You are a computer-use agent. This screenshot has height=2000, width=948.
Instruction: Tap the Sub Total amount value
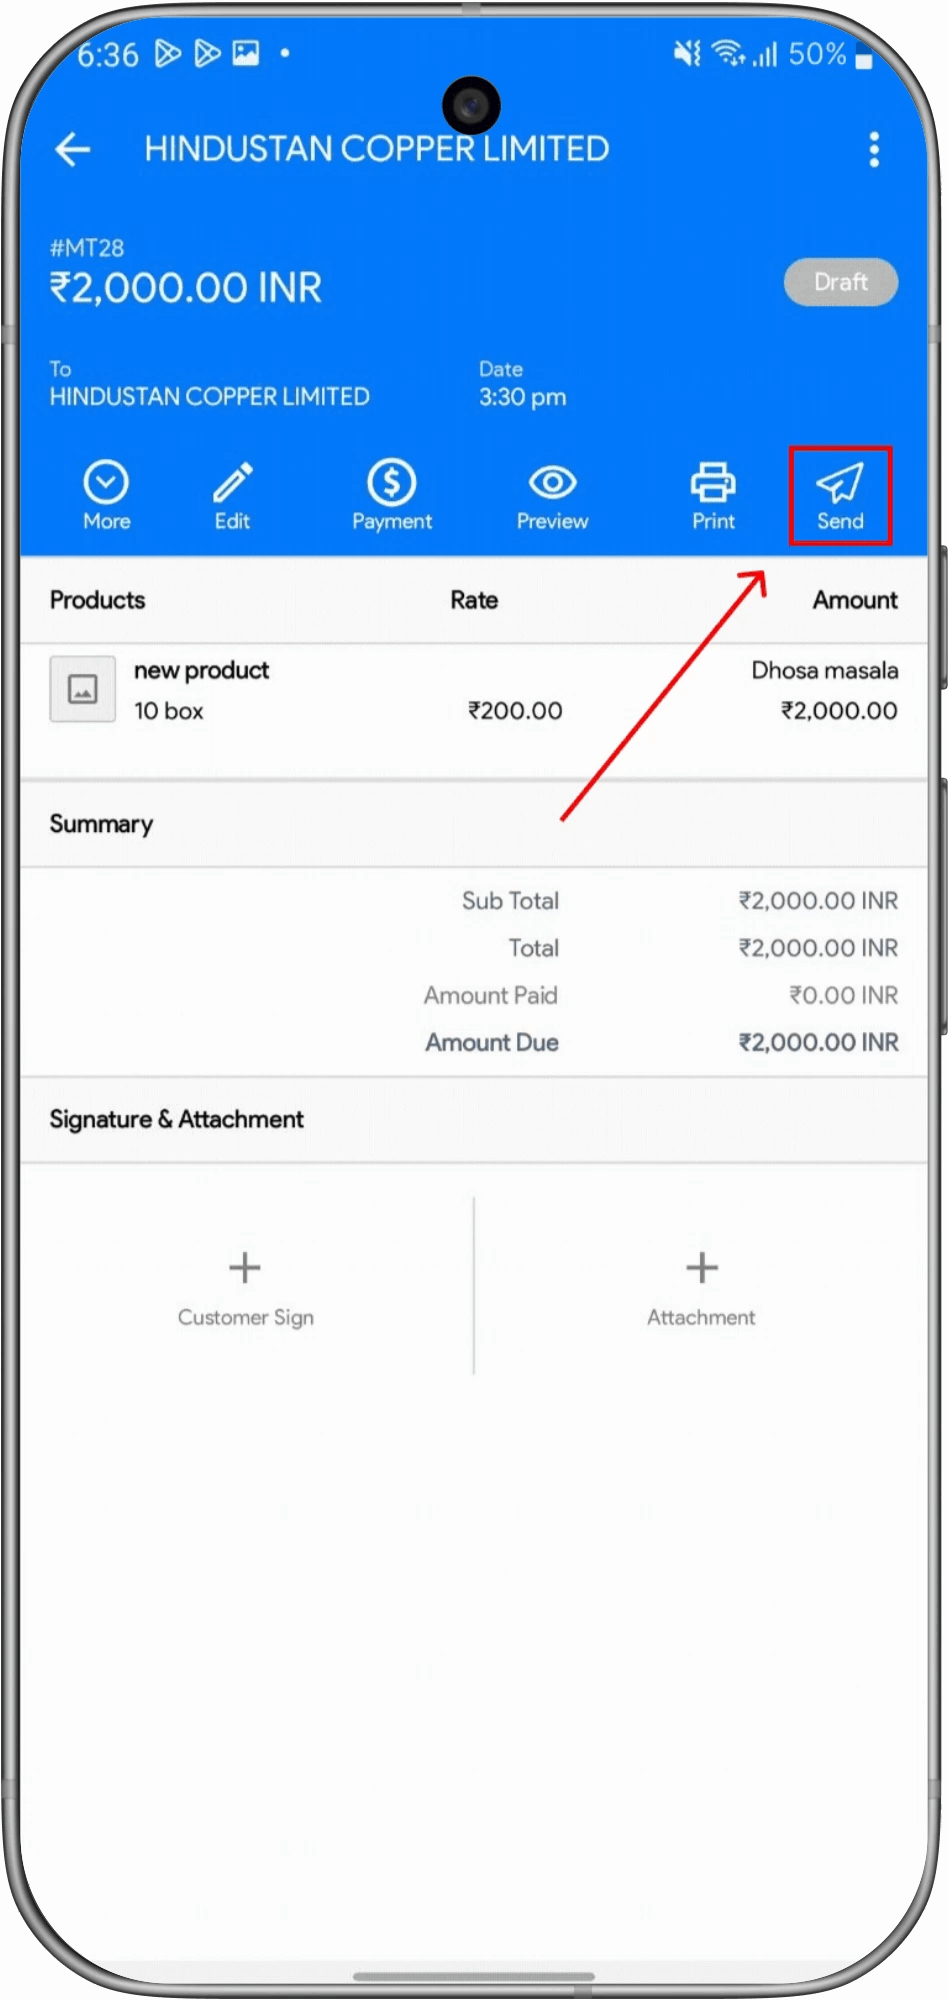pos(818,901)
